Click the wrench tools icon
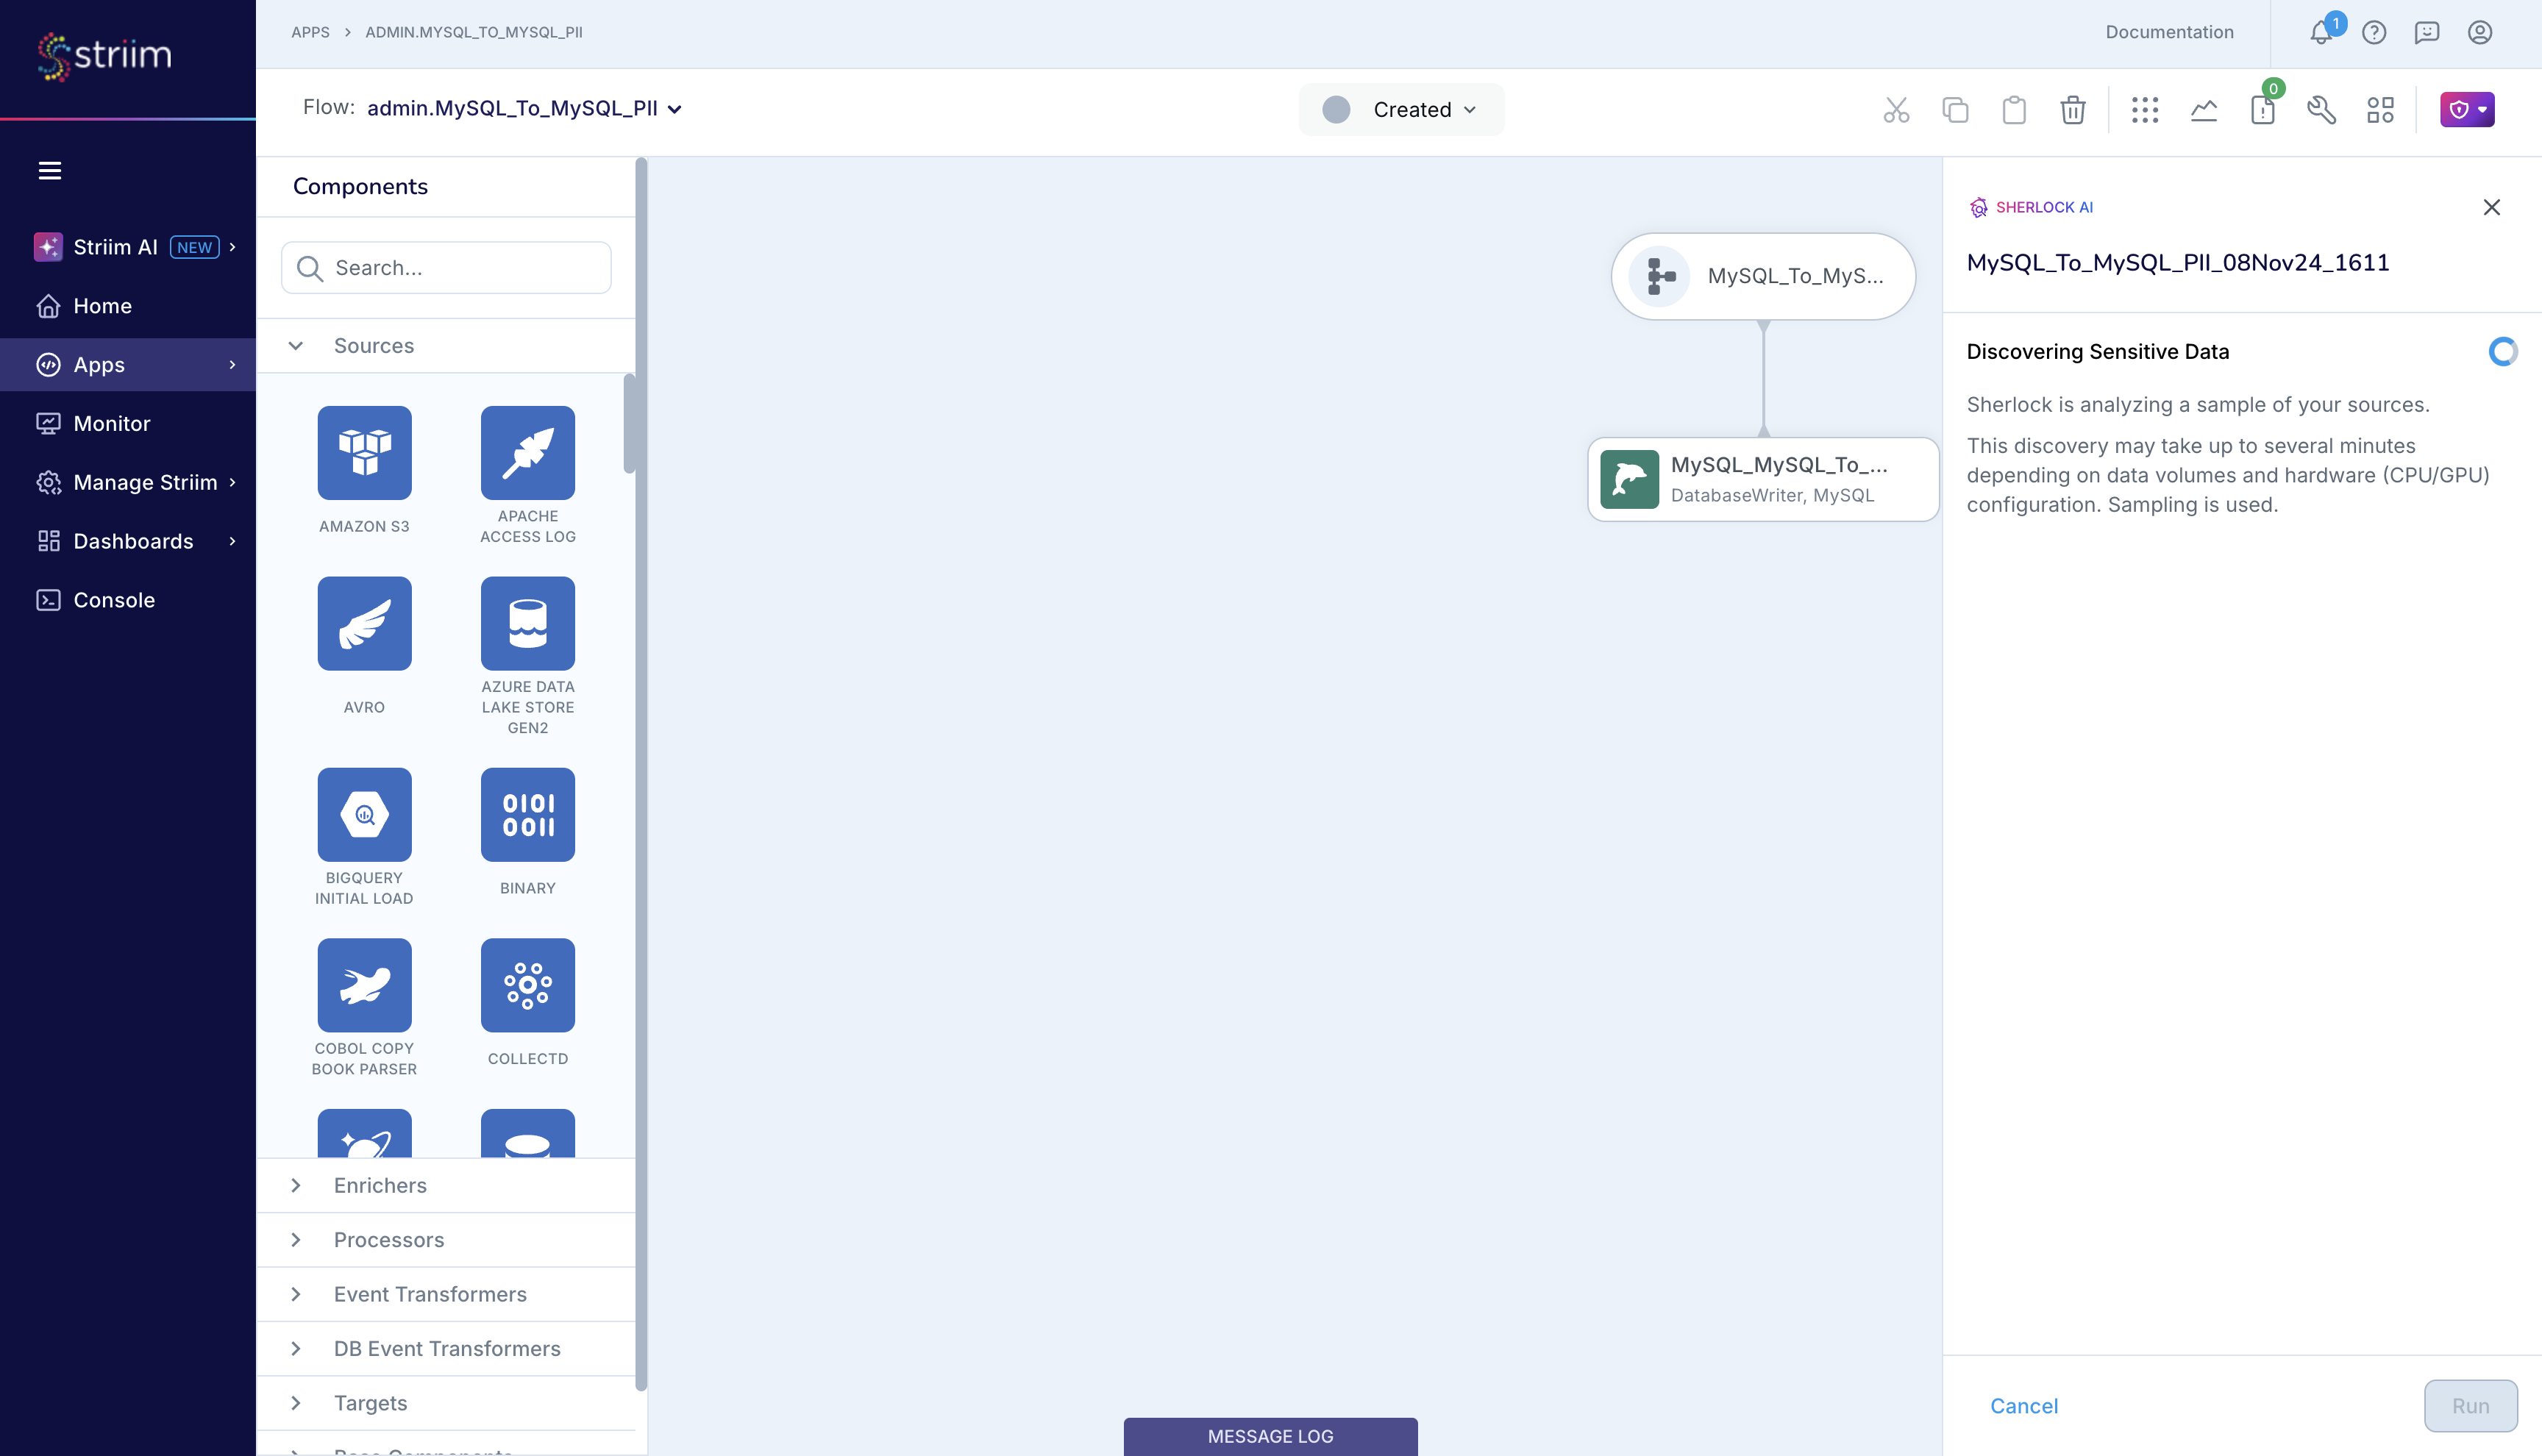Image resolution: width=2542 pixels, height=1456 pixels. [2321, 110]
